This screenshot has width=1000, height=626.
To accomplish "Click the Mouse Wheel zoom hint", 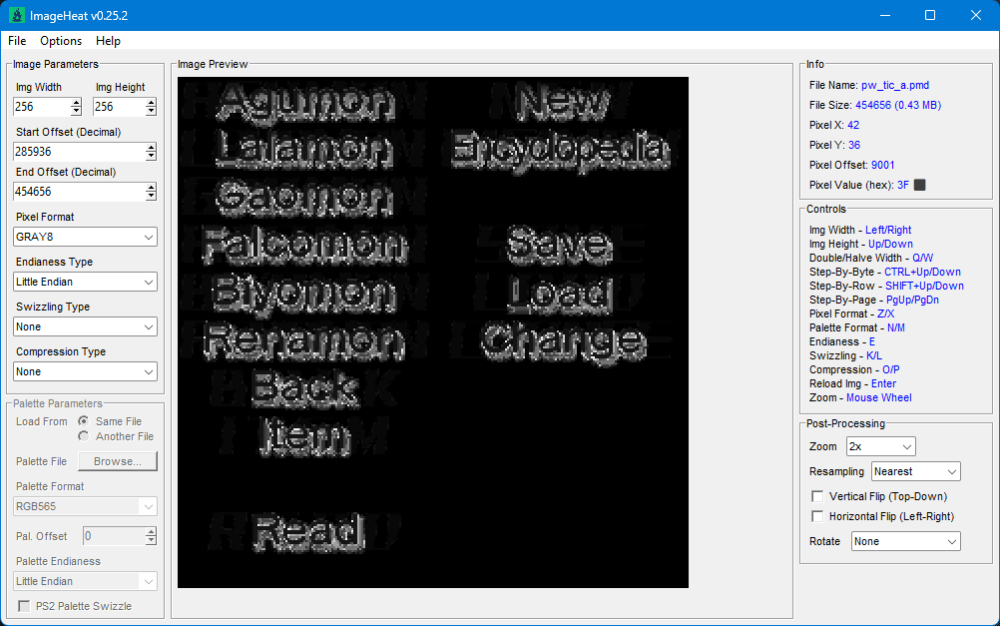I will click(879, 398).
